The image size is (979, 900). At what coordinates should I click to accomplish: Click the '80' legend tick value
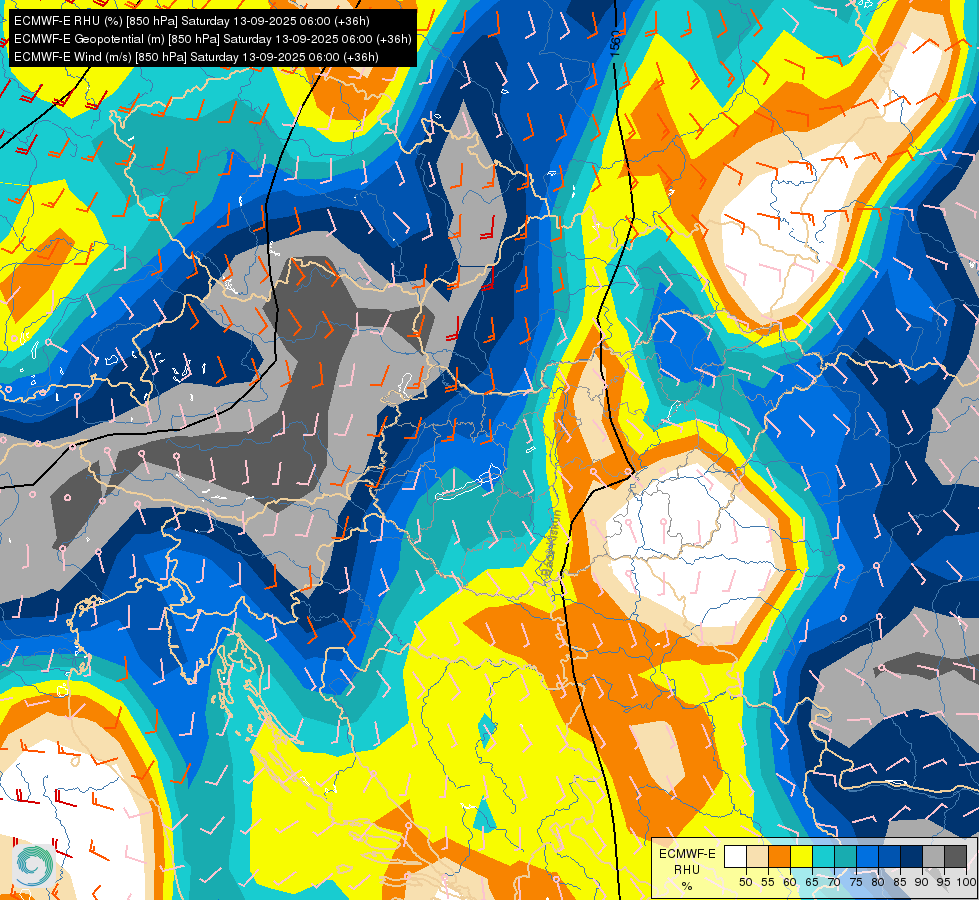point(878,882)
